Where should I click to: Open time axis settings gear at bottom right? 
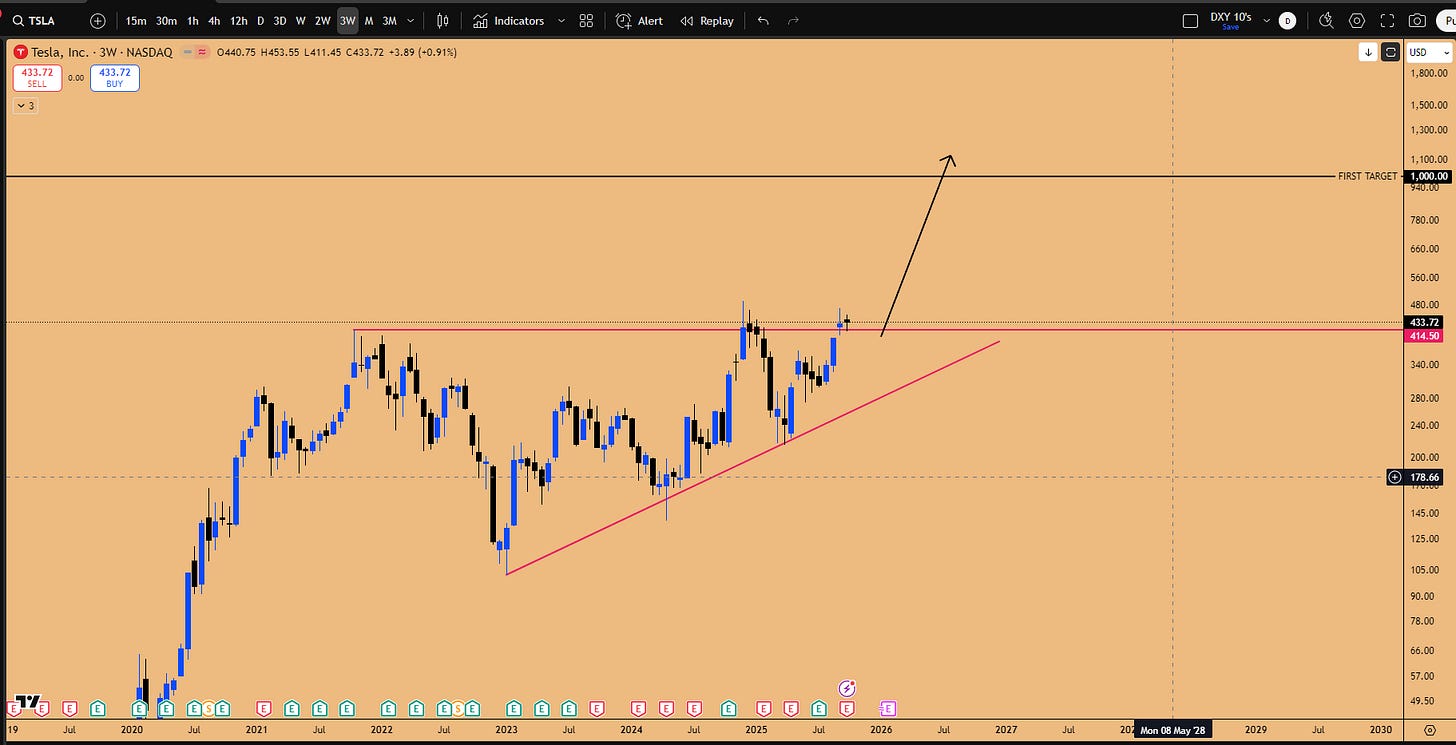[x=1430, y=730]
